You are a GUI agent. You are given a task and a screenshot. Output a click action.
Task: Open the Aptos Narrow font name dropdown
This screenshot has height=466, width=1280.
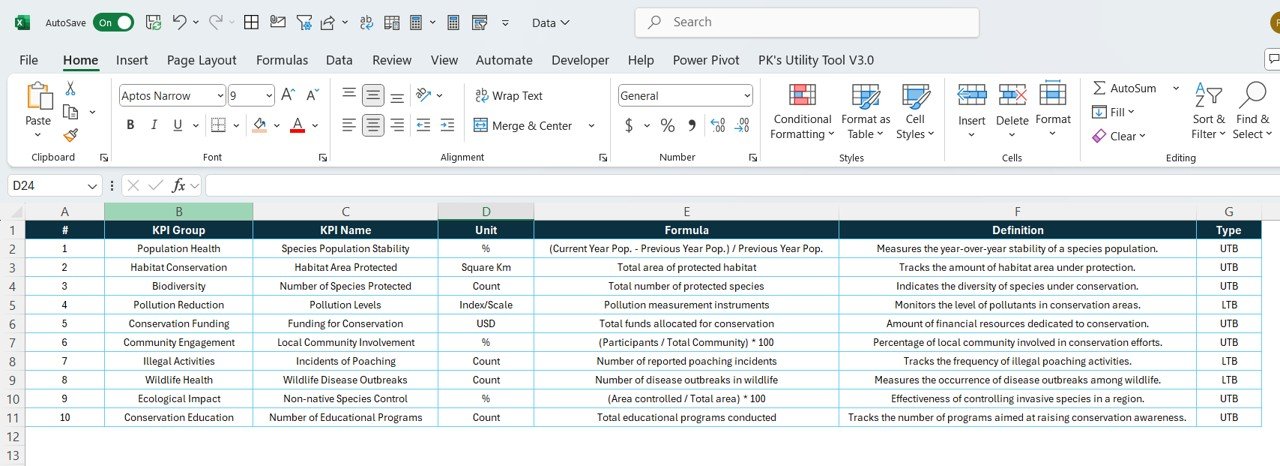172,96
